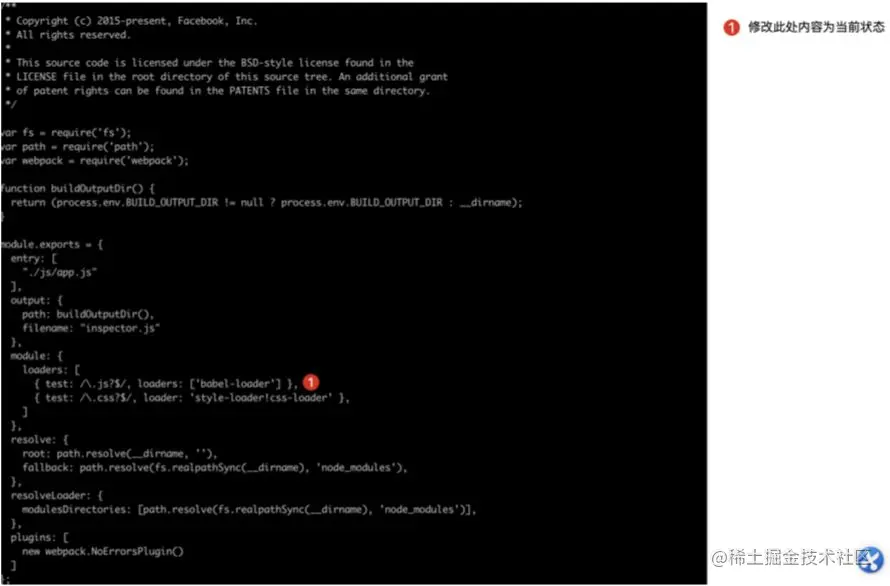Click the process.env.BUILD_OUTPUT_DIR return line
The width and height of the screenshot is (890, 586).
[266, 203]
